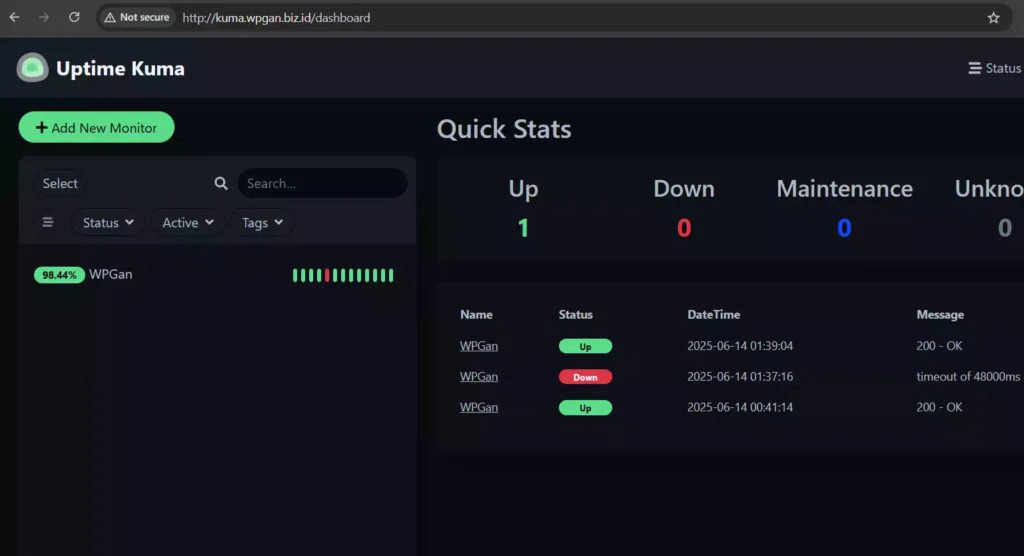Open the Active filter dropdown
The width and height of the screenshot is (1024, 556).
[x=187, y=223]
